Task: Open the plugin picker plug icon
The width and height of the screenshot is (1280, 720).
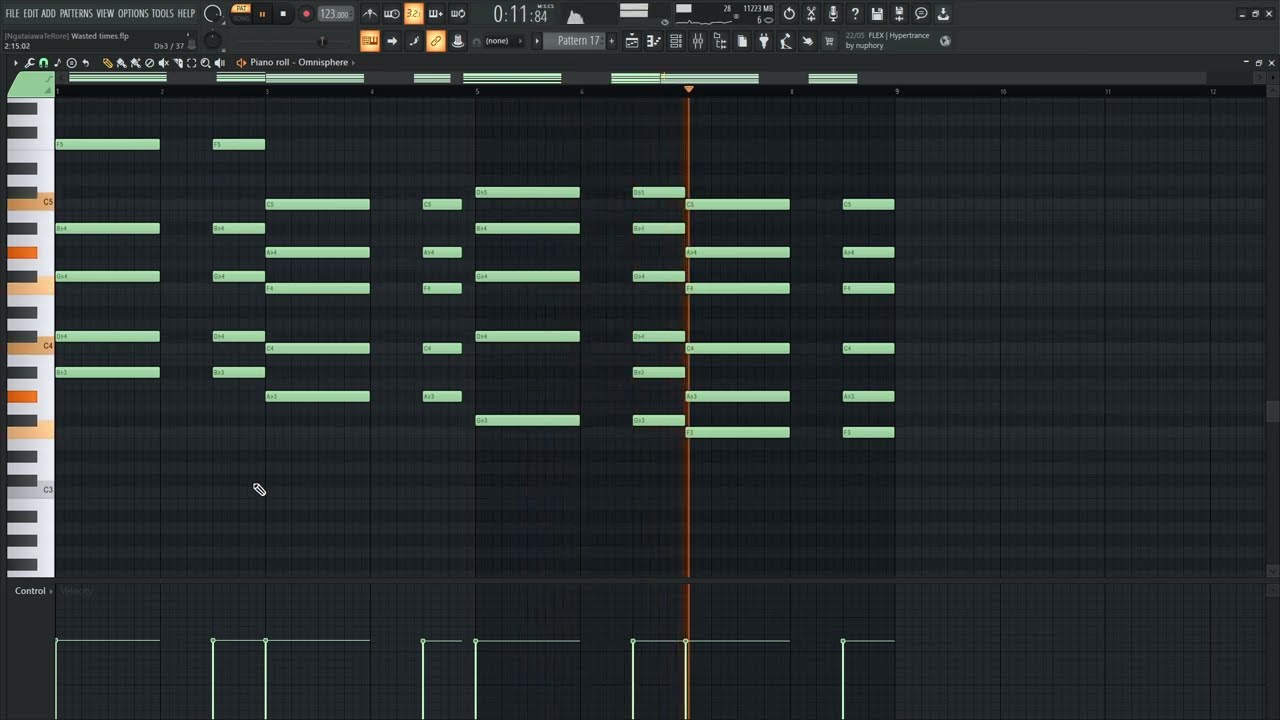Action: [763, 41]
